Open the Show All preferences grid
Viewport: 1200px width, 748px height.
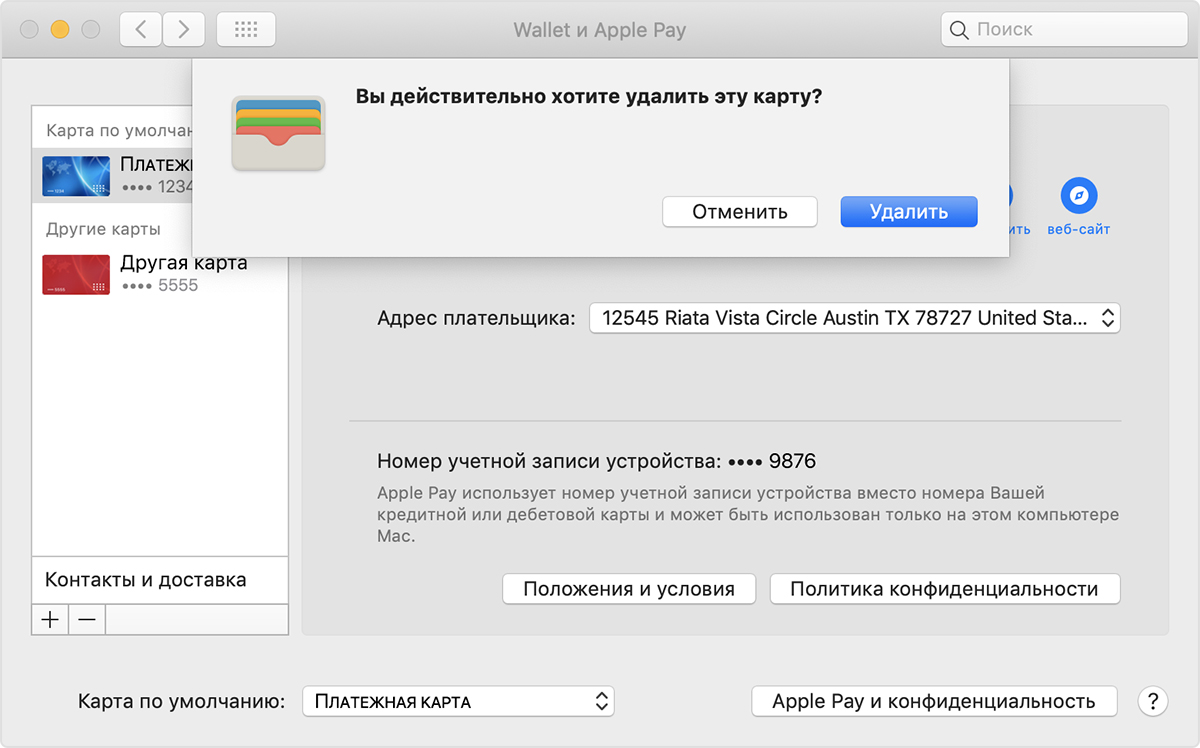point(246,30)
